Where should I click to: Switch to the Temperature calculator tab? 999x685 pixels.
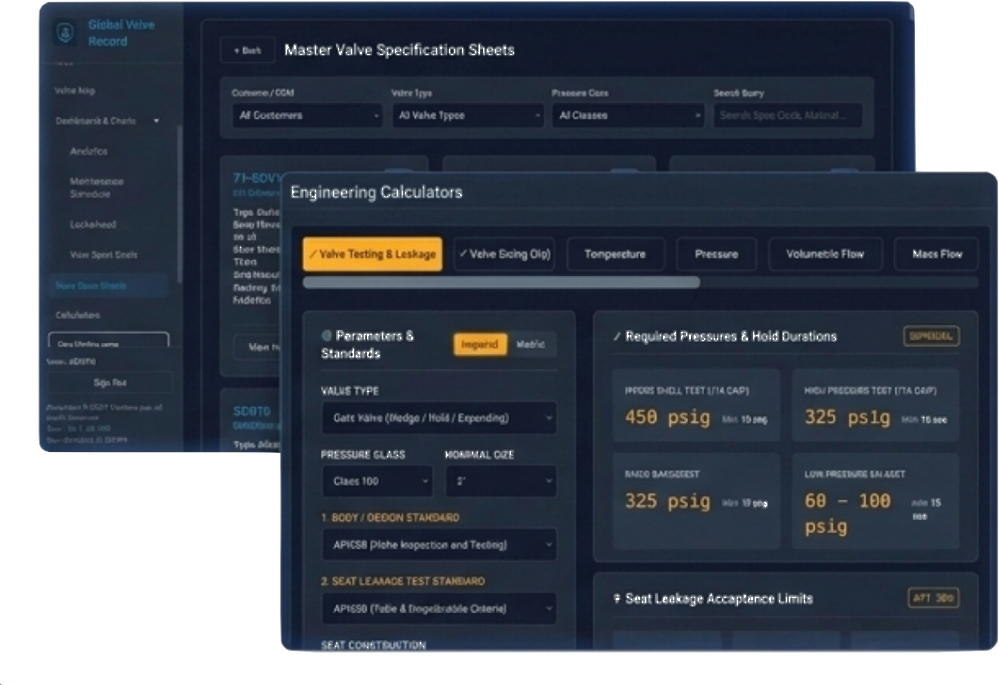click(615, 254)
